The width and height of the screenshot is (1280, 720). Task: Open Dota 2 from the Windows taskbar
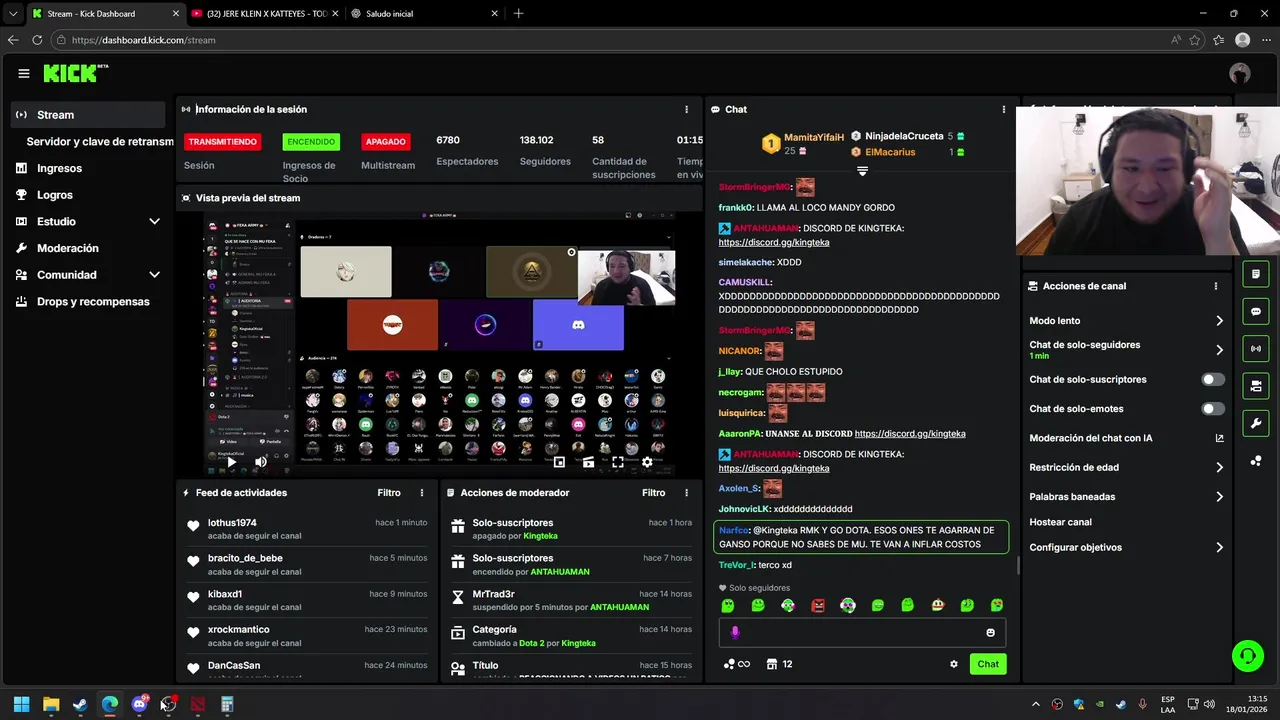197,704
